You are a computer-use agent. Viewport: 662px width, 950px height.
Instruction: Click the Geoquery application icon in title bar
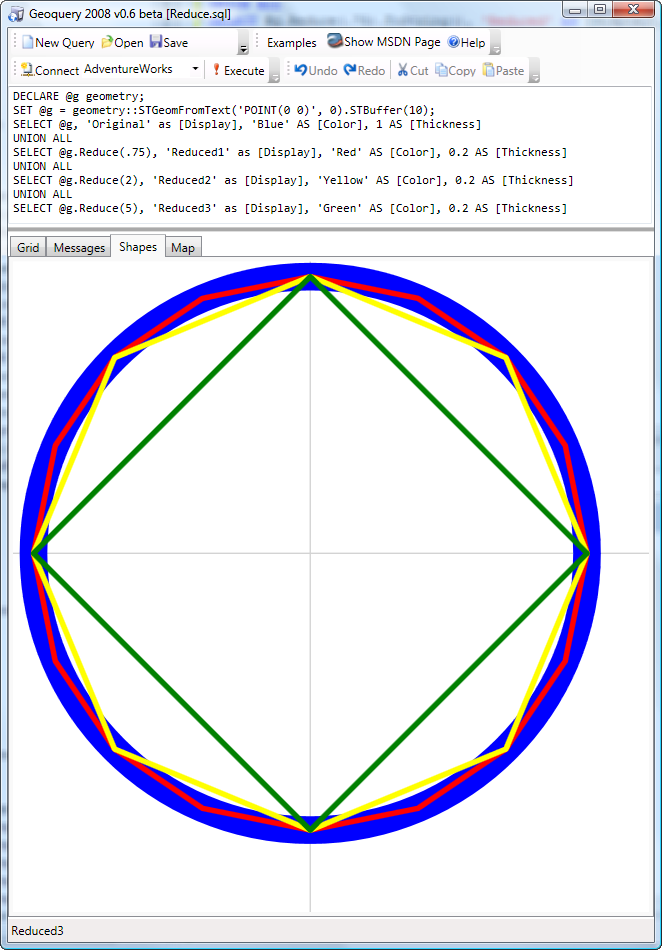16,13
